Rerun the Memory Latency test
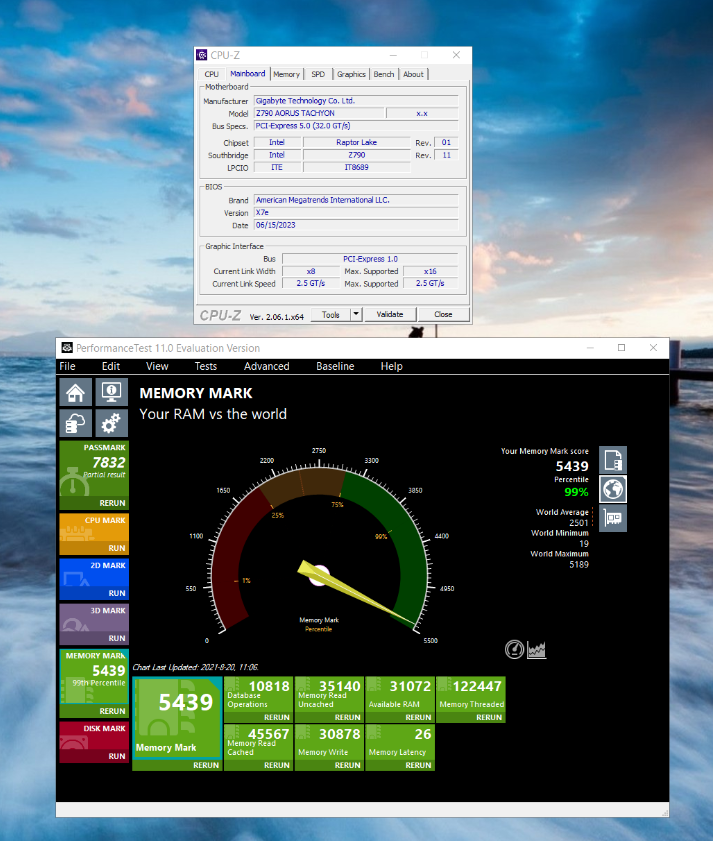 (x=418, y=765)
